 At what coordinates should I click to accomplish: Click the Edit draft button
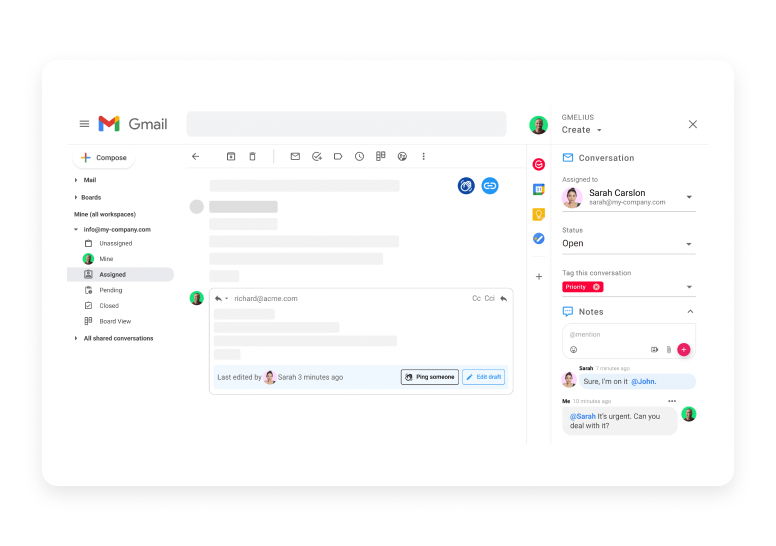pyautogui.click(x=483, y=377)
